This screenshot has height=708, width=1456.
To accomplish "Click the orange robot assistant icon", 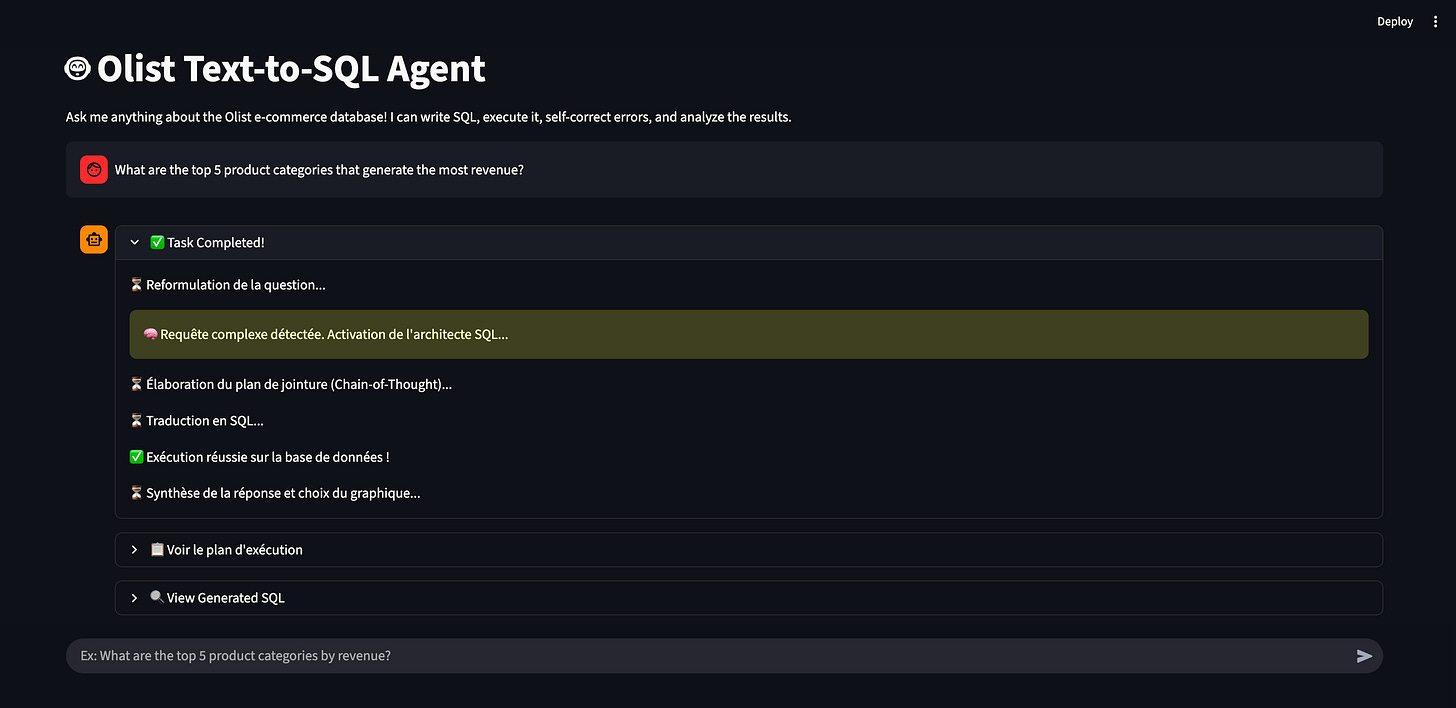I will tap(93, 239).
